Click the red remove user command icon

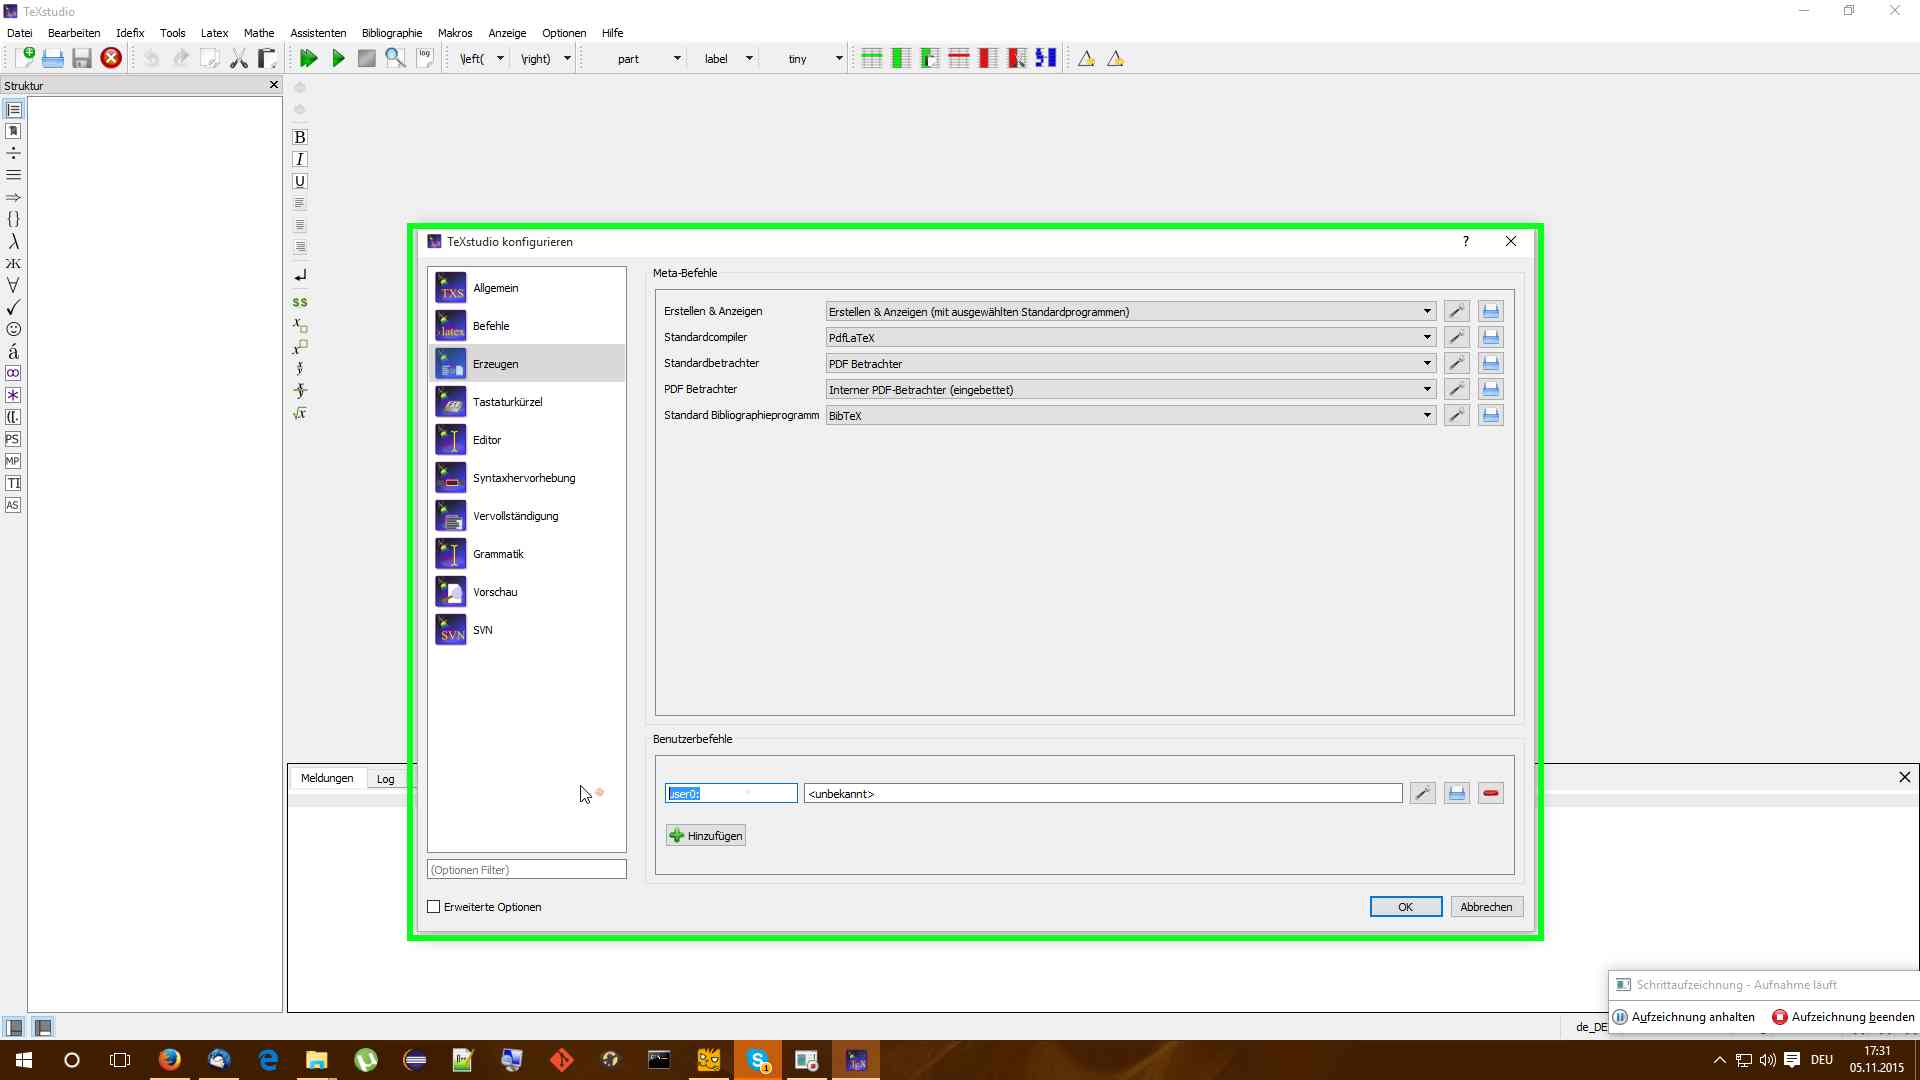coord(1491,793)
